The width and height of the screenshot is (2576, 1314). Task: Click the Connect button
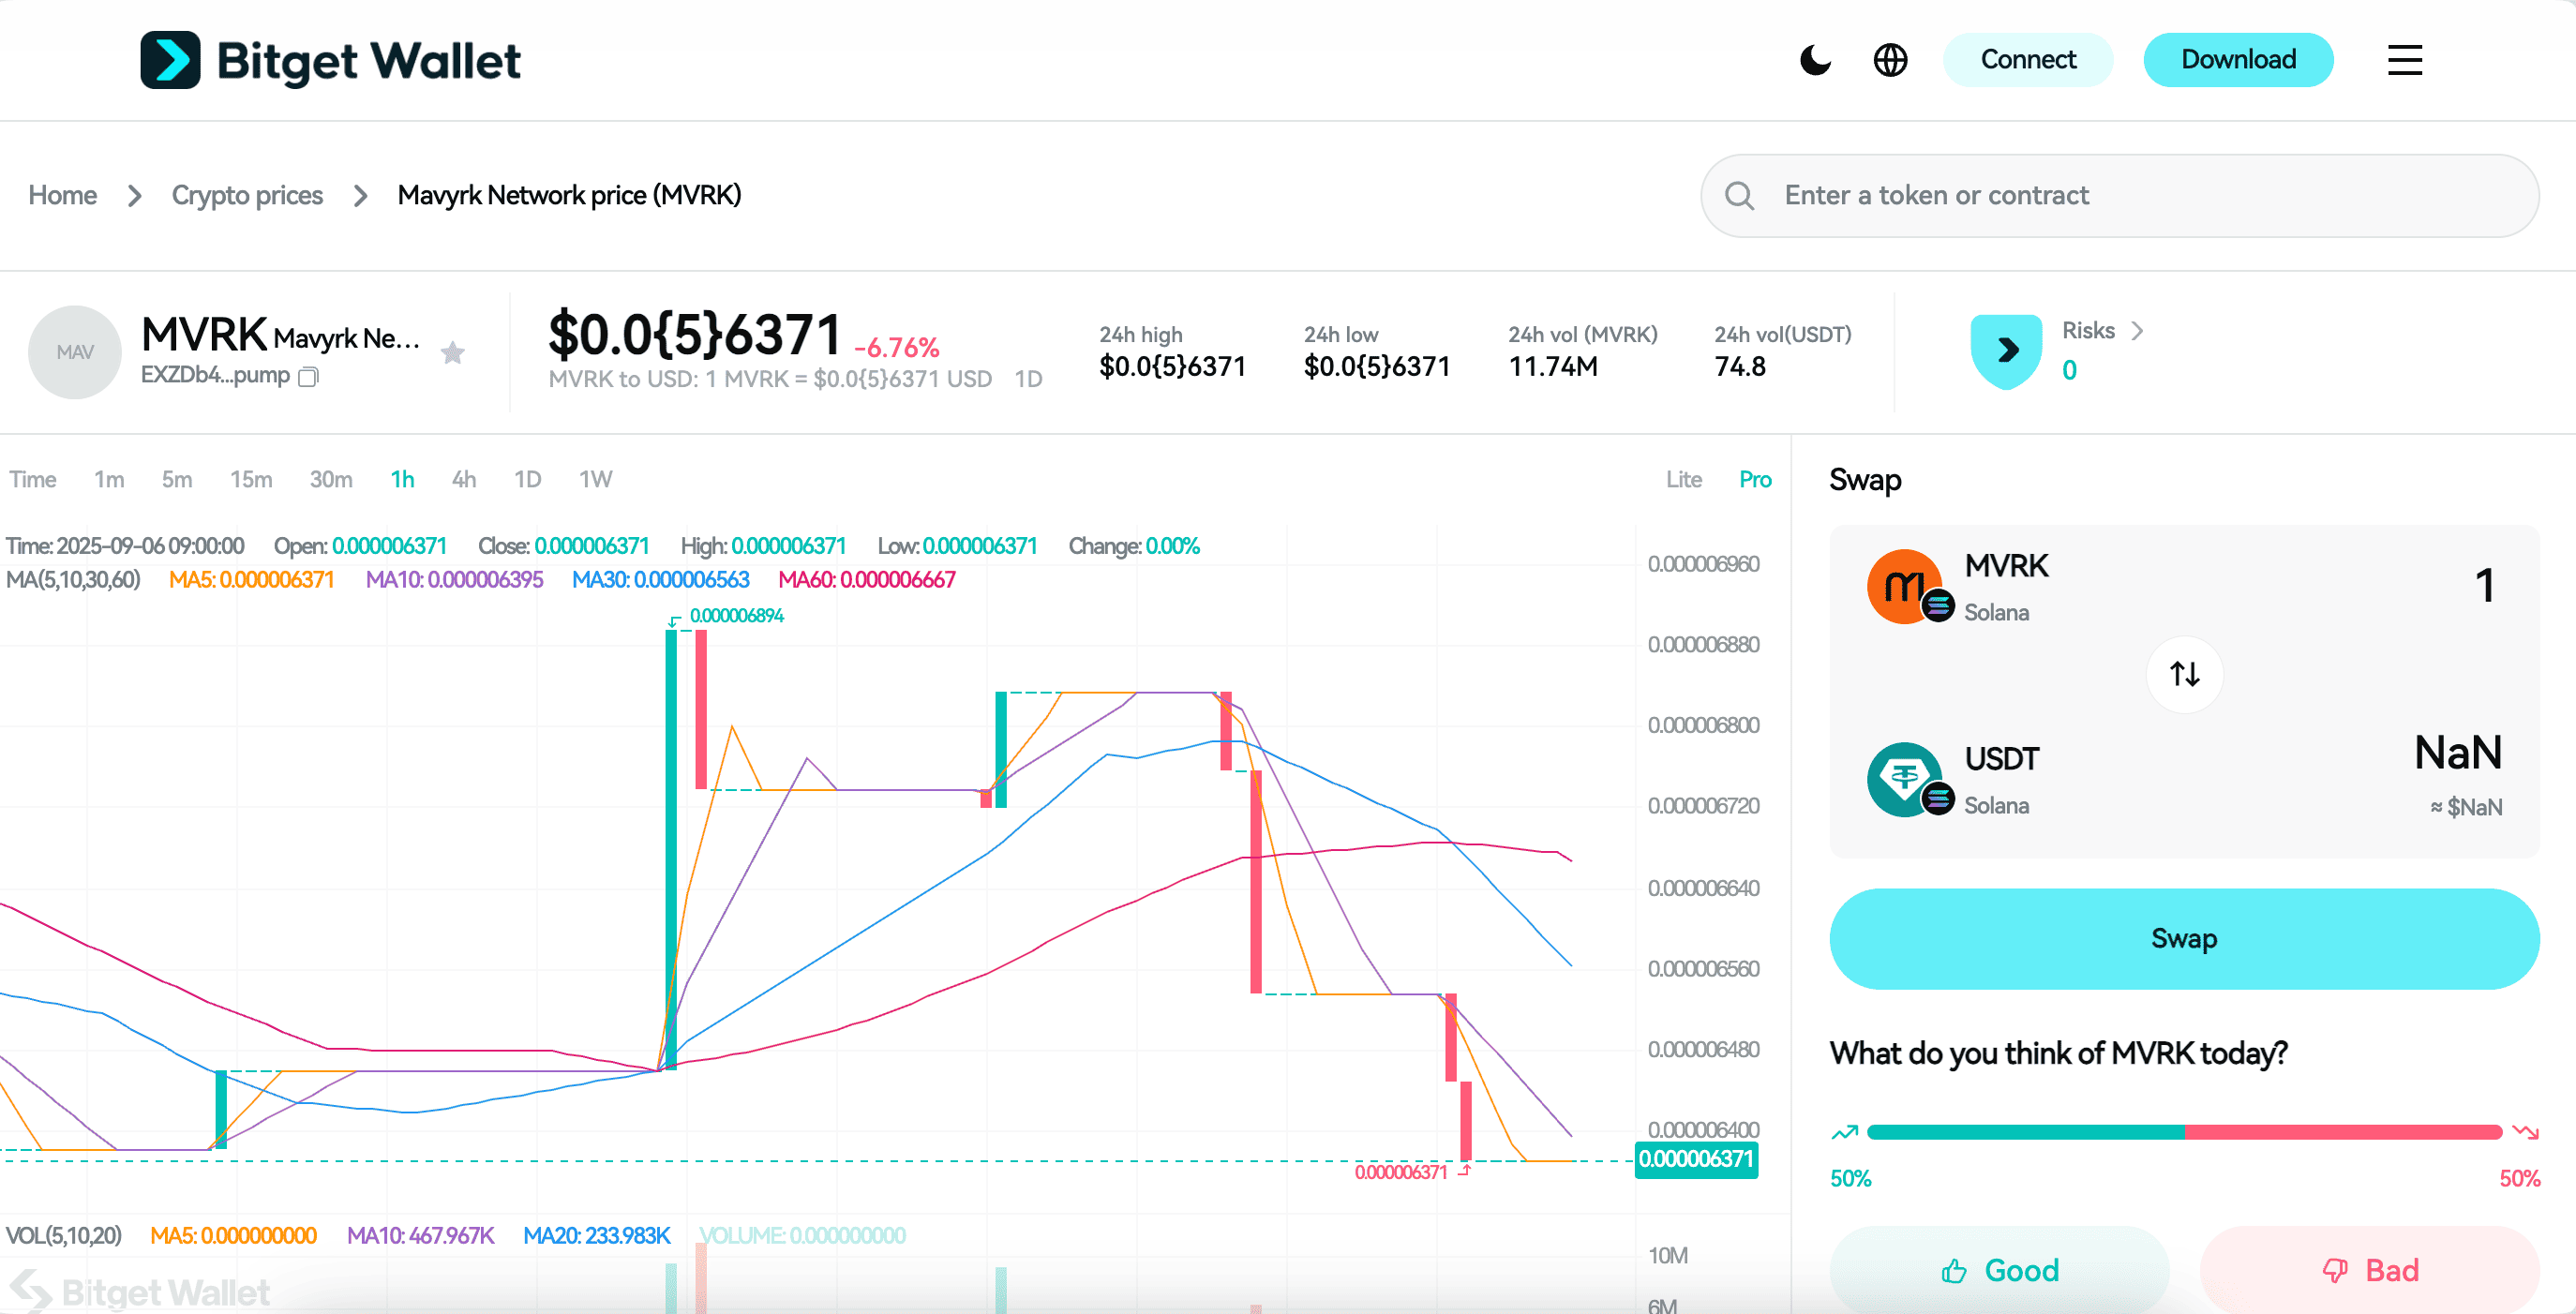(x=2028, y=60)
